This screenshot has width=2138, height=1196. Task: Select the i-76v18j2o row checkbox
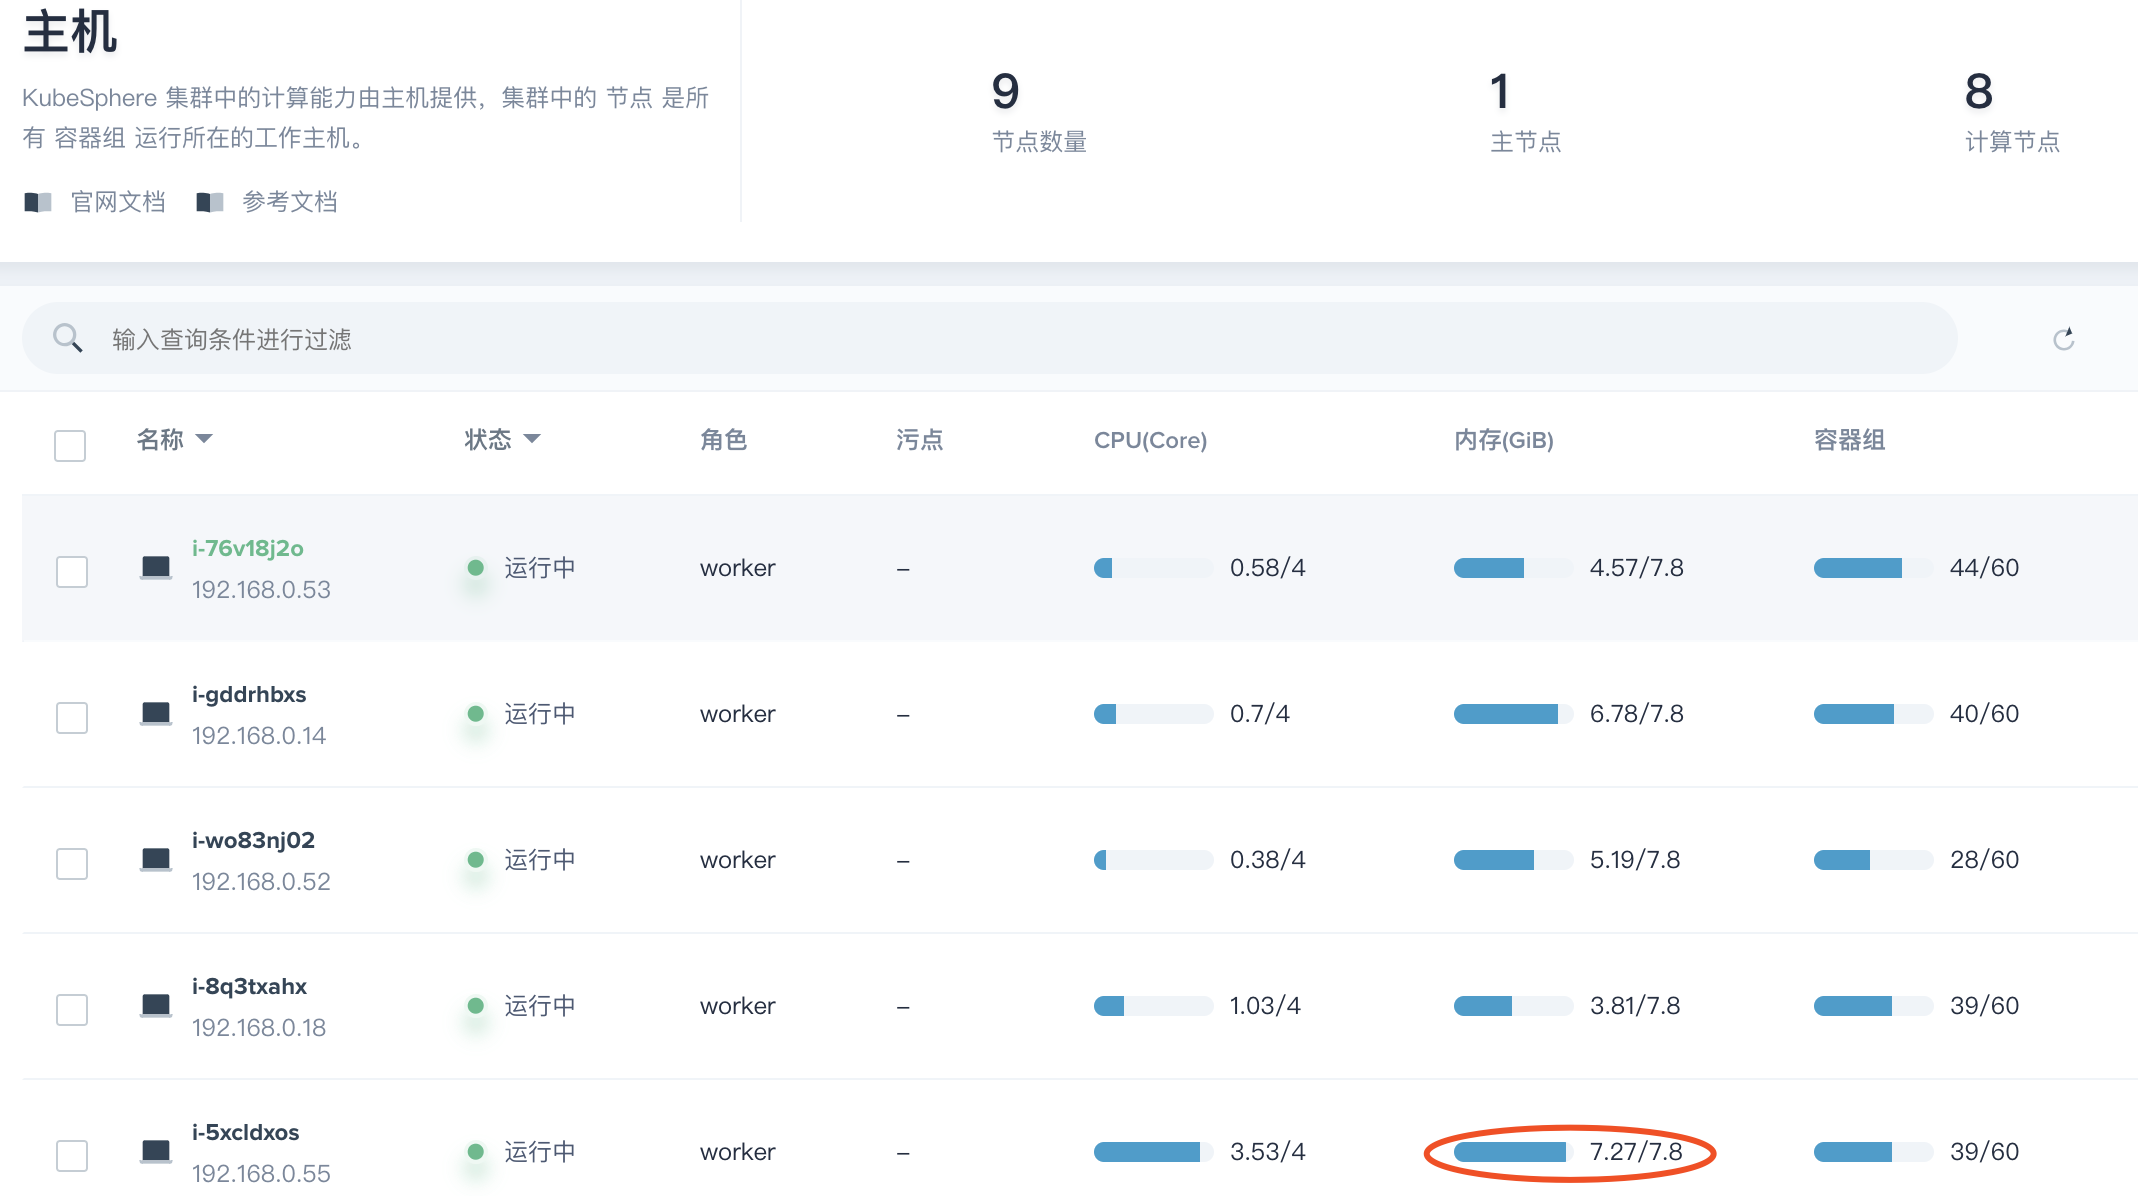[72, 572]
